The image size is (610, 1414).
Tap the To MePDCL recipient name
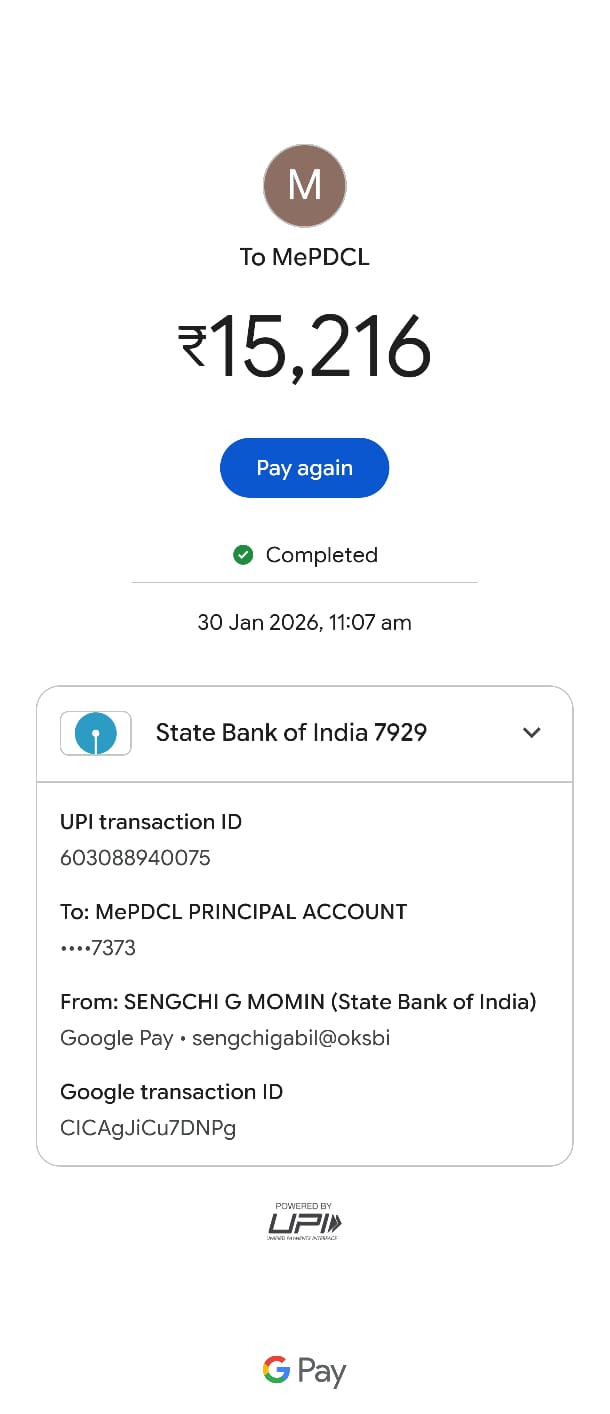point(305,257)
